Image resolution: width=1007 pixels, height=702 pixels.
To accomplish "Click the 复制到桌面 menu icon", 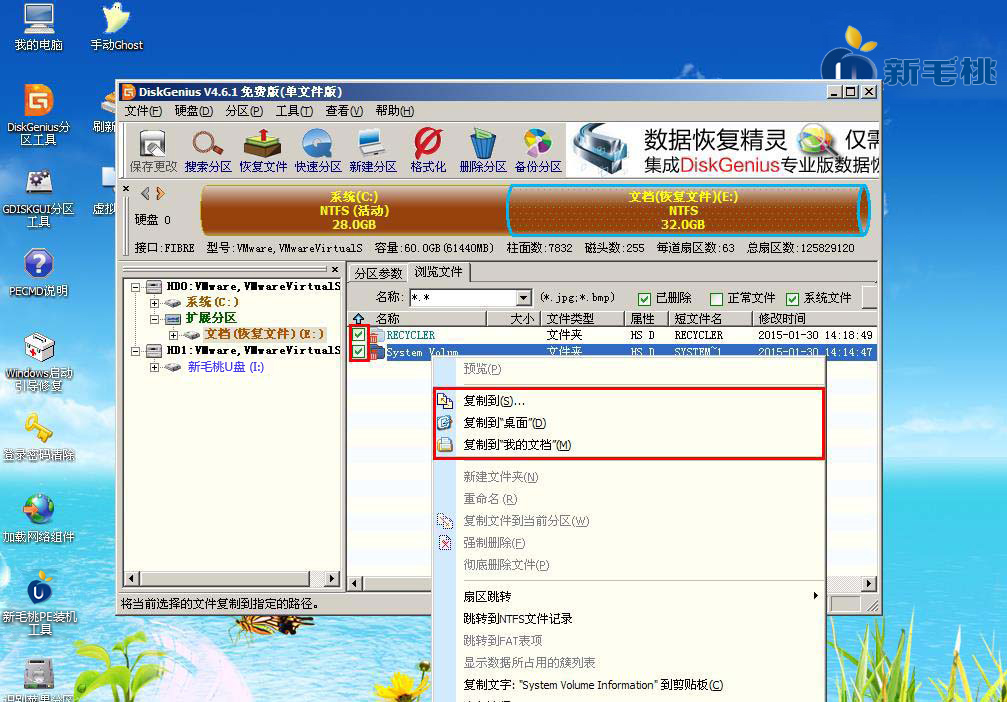I will (x=445, y=423).
